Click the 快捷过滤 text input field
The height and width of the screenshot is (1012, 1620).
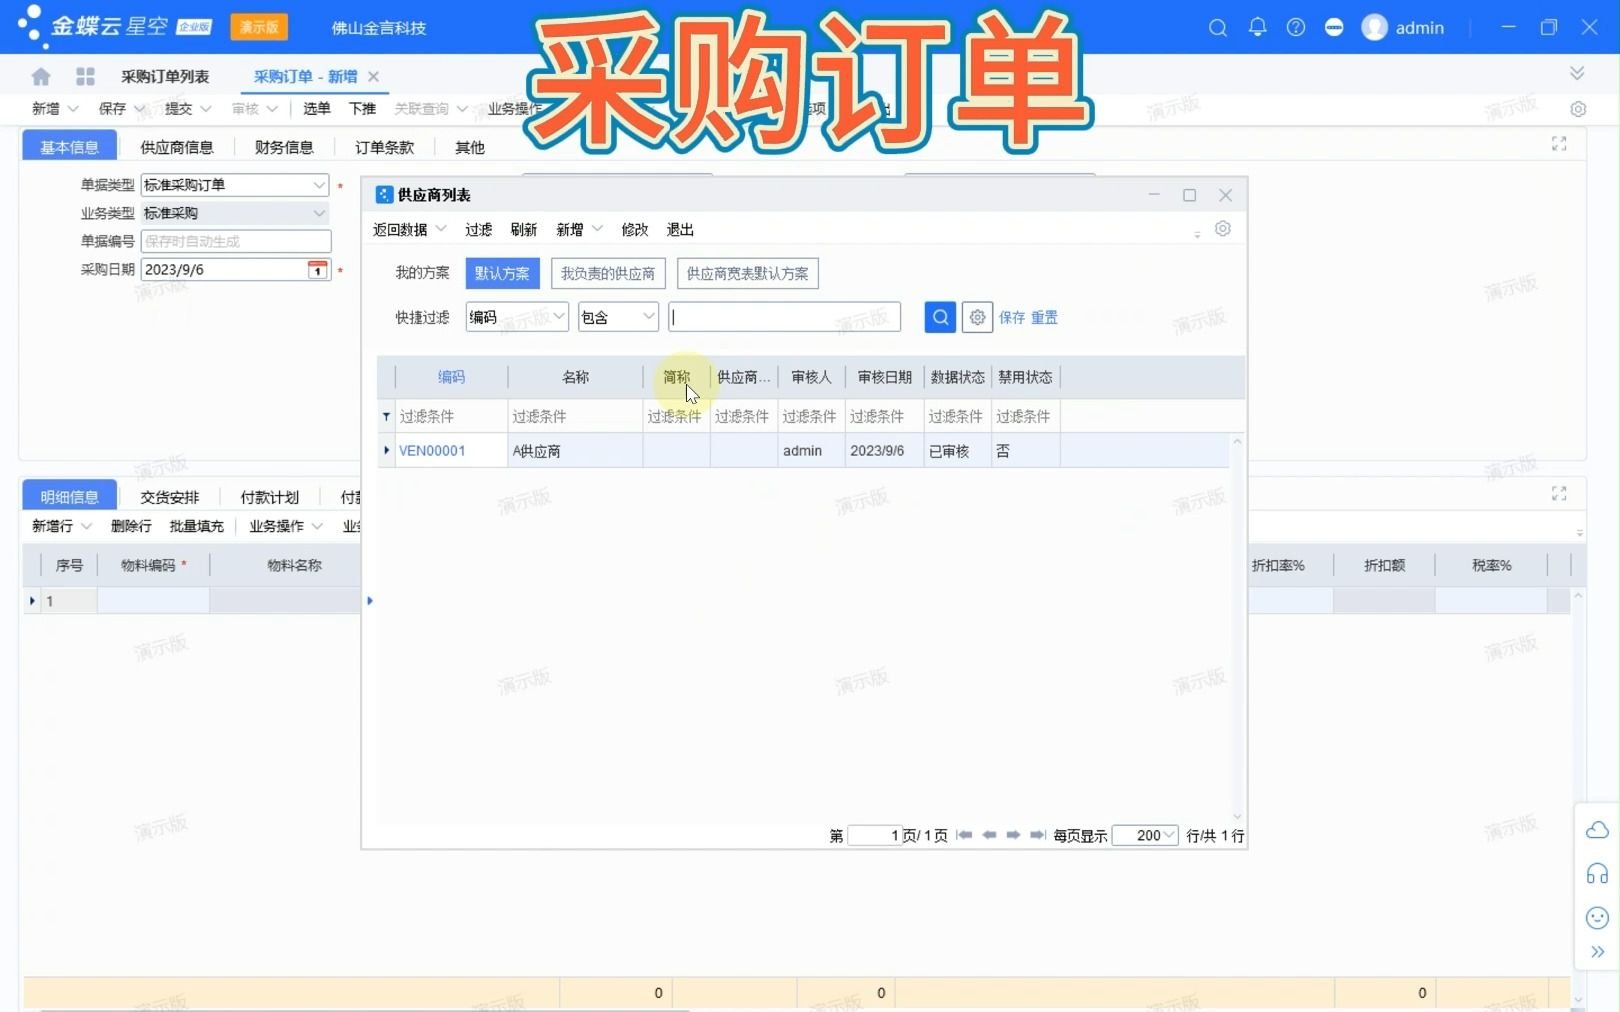click(x=784, y=317)
